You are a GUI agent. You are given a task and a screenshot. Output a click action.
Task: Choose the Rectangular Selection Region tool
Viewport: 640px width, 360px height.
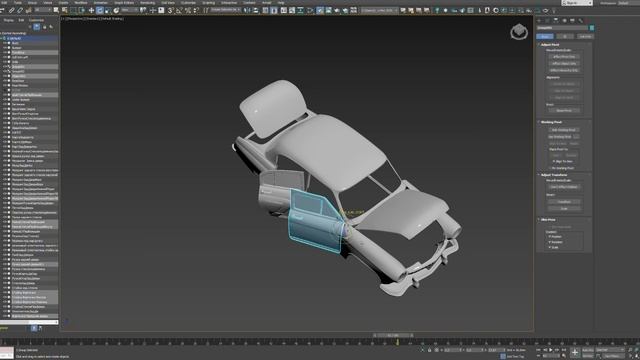(73, 10)
